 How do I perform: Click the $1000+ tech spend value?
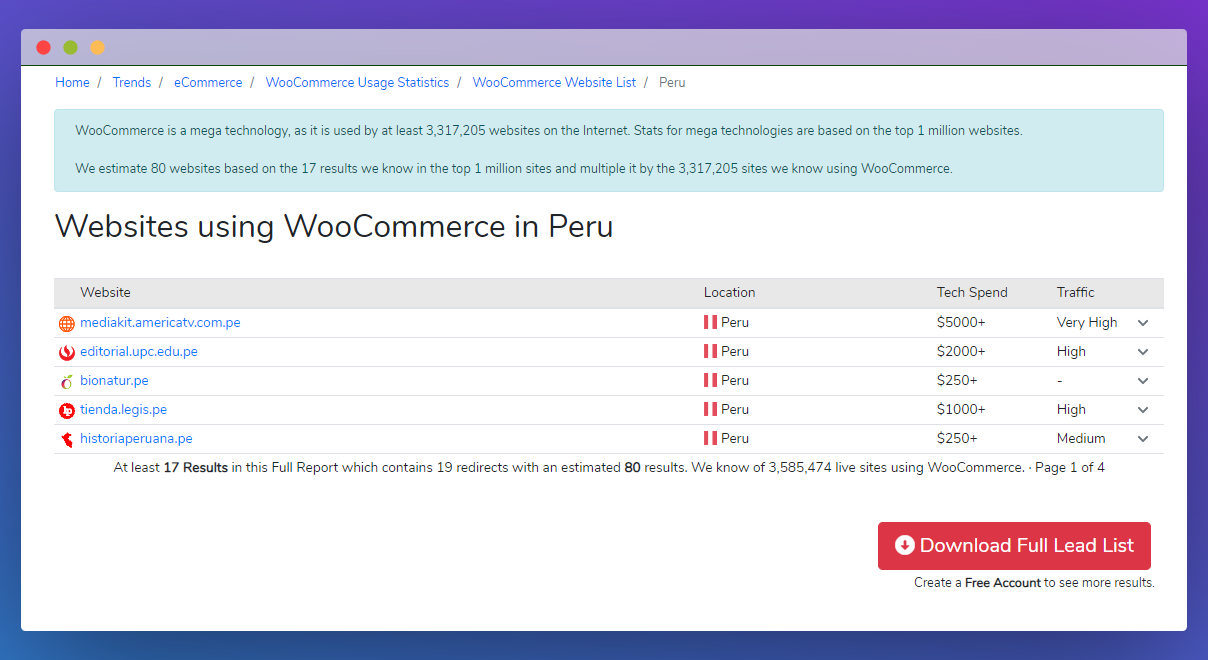pos(961,409)
